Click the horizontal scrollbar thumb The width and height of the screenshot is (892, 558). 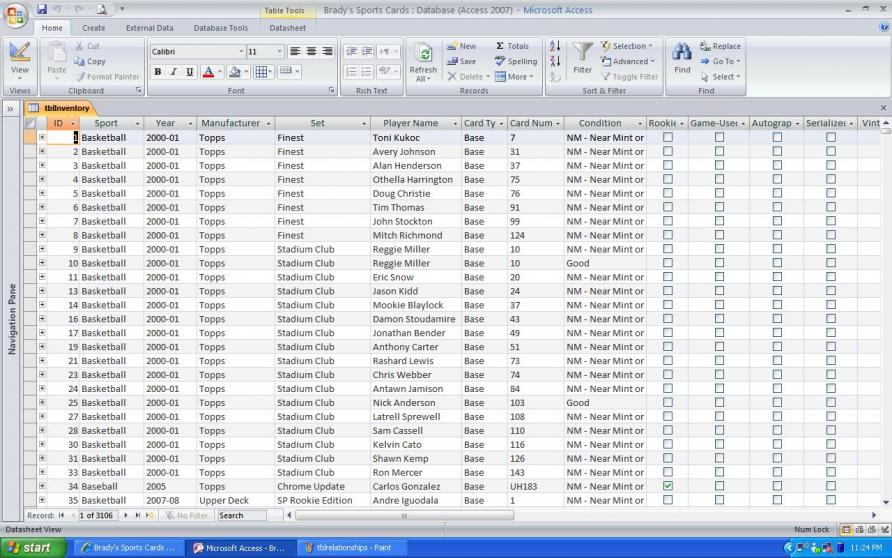(x=404, y=515)
